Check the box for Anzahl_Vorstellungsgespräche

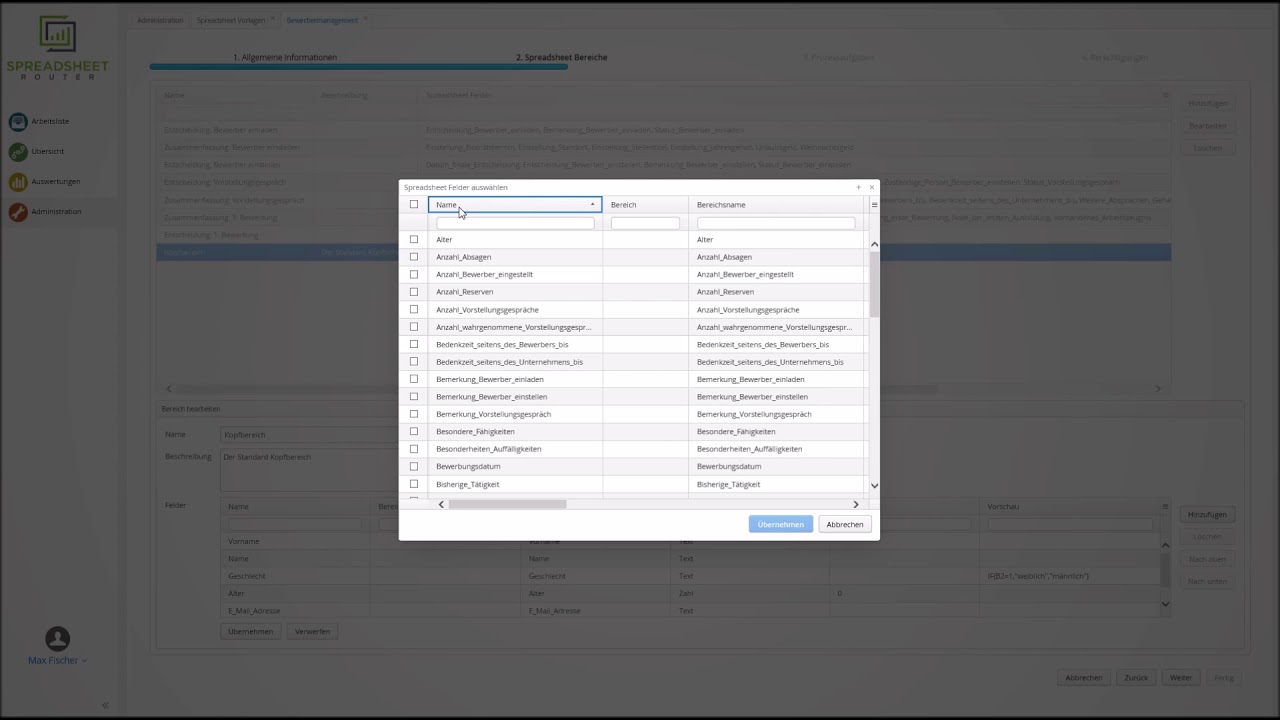tap(414, 310)
